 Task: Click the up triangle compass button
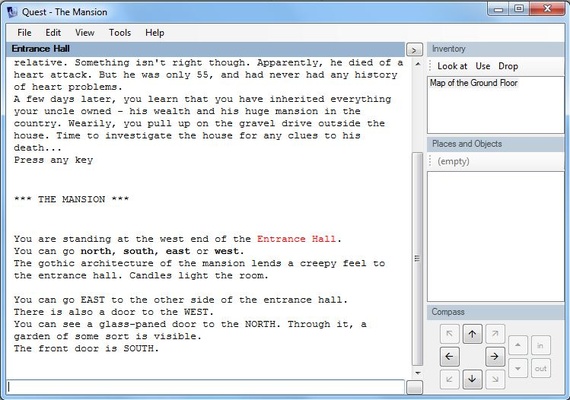click(518, 345)
